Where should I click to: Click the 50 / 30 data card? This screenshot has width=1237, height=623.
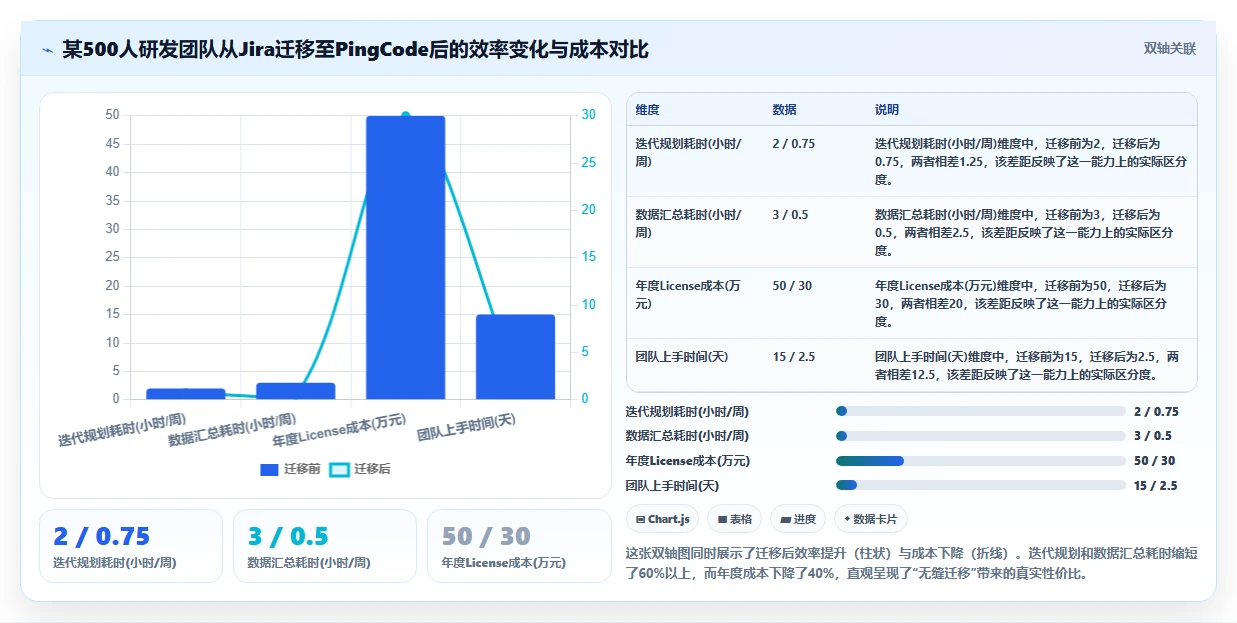click(x=519, y=546)
